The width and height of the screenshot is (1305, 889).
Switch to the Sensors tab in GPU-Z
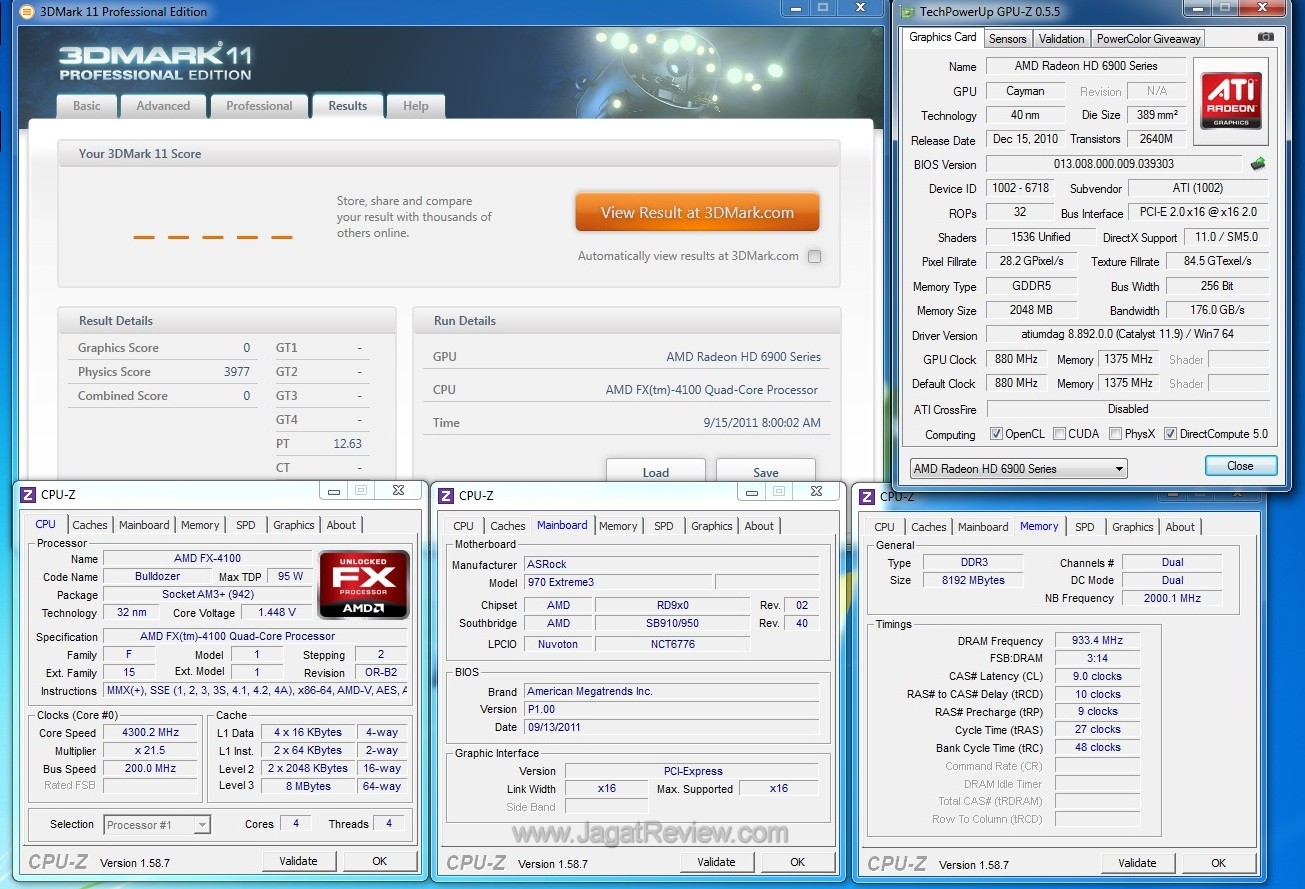coord(1007,38)
